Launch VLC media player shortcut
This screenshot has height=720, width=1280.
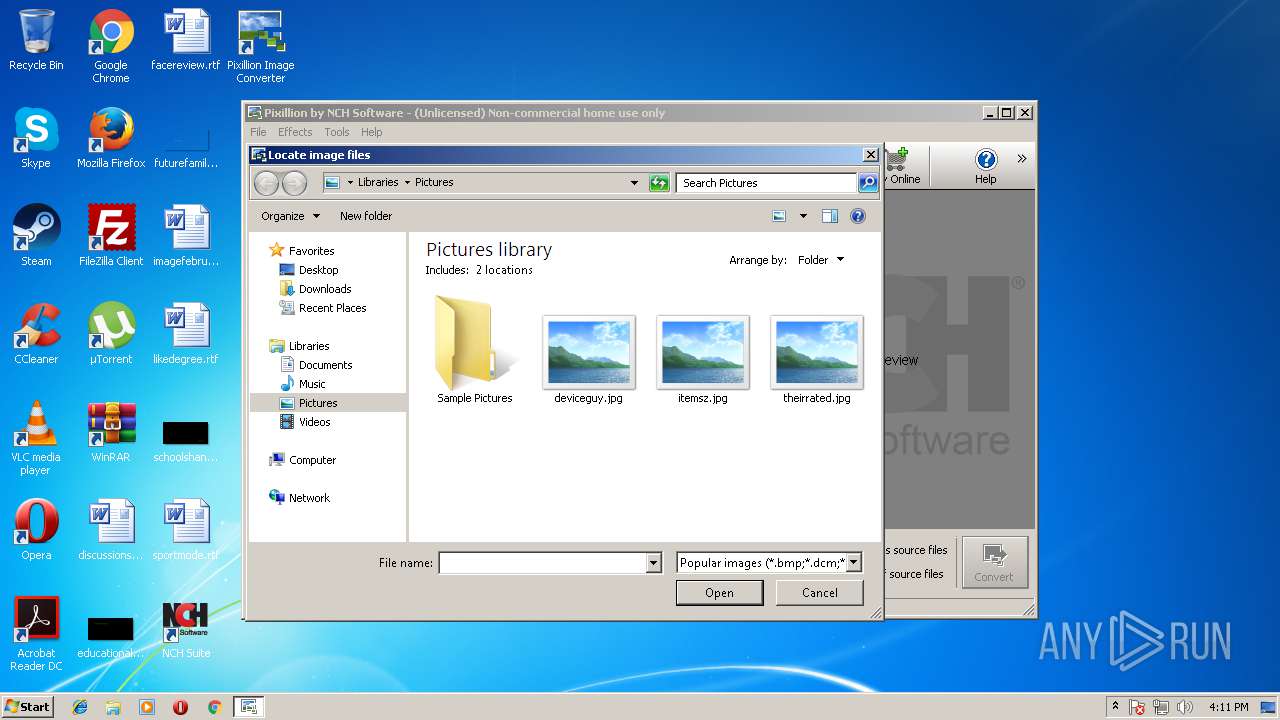36,438
